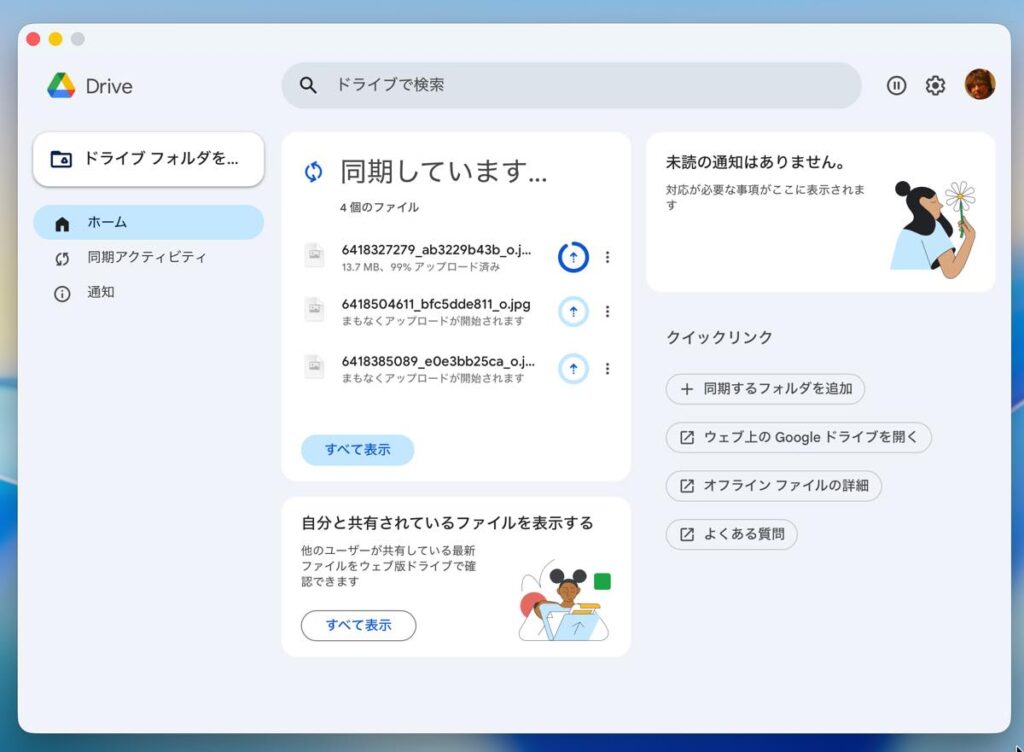Open ウェブ上の Google ドライブを開く link
Image resolution: width=1024 pixels, height=752 pixels.
(x=798, y=437)
